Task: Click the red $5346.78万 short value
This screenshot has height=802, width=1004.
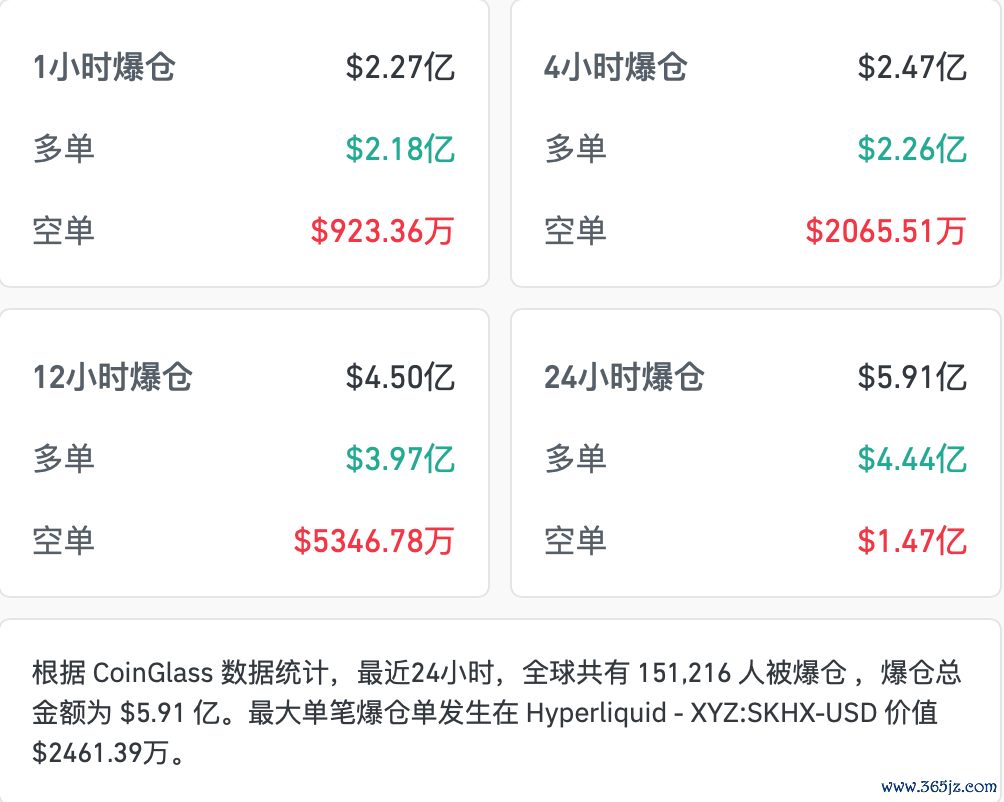Action: [374, 541]
